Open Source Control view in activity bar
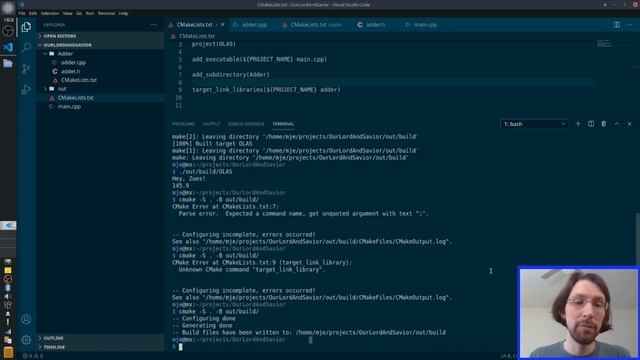This screenshot has width=640, height=360. (x=26, y=69)
